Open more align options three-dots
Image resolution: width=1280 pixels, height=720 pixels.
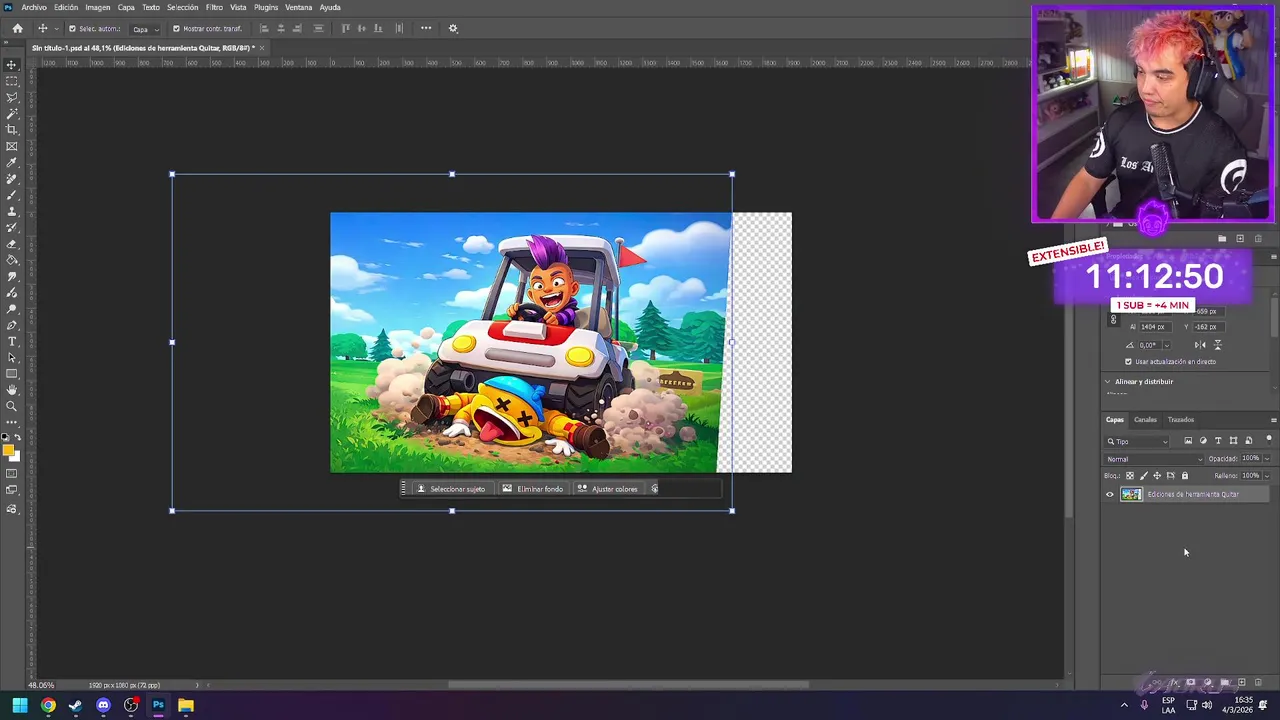[426, 28]
